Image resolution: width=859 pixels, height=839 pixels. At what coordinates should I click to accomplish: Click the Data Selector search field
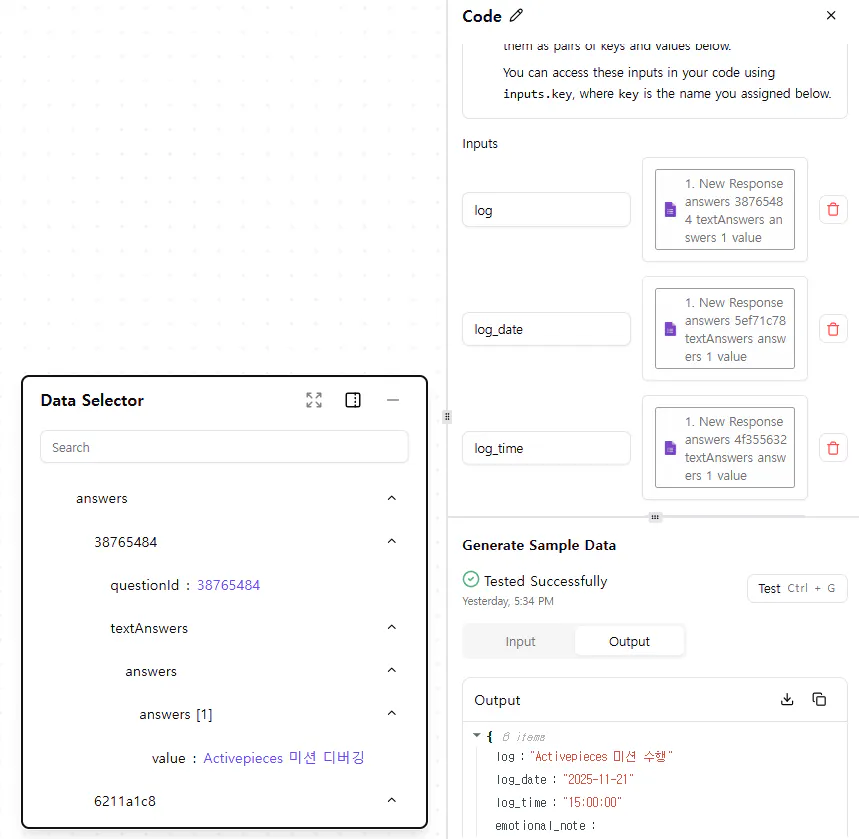(224, 447)
